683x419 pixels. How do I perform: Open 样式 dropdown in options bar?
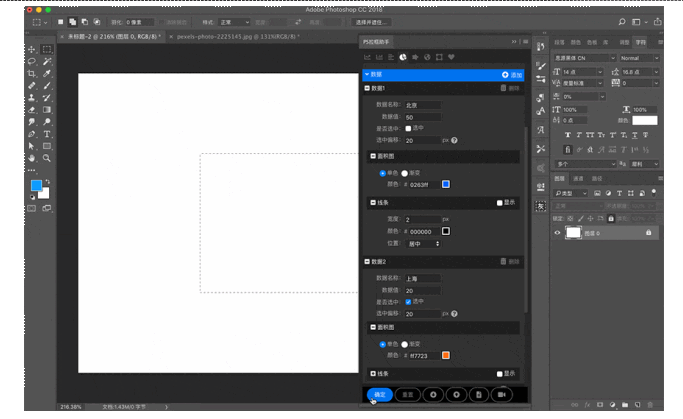234,22
